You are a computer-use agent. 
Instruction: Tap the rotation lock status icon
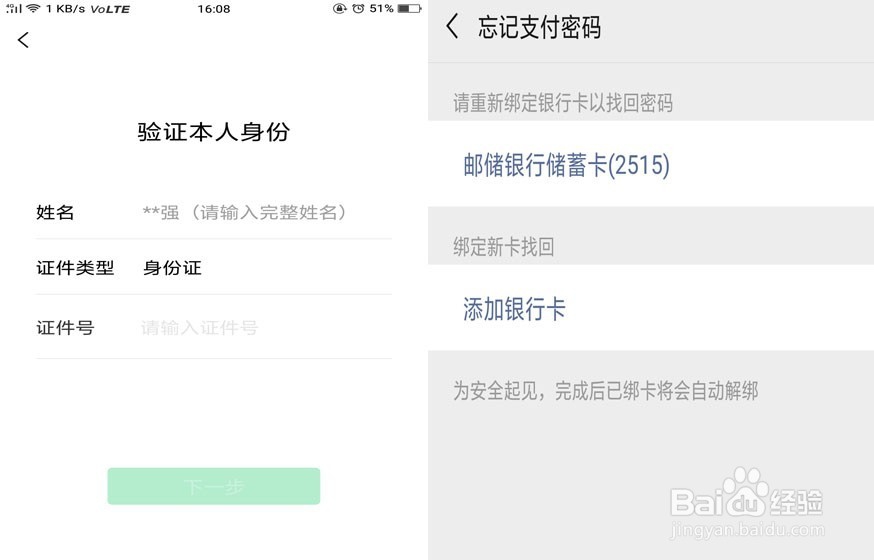coord(340,8)
